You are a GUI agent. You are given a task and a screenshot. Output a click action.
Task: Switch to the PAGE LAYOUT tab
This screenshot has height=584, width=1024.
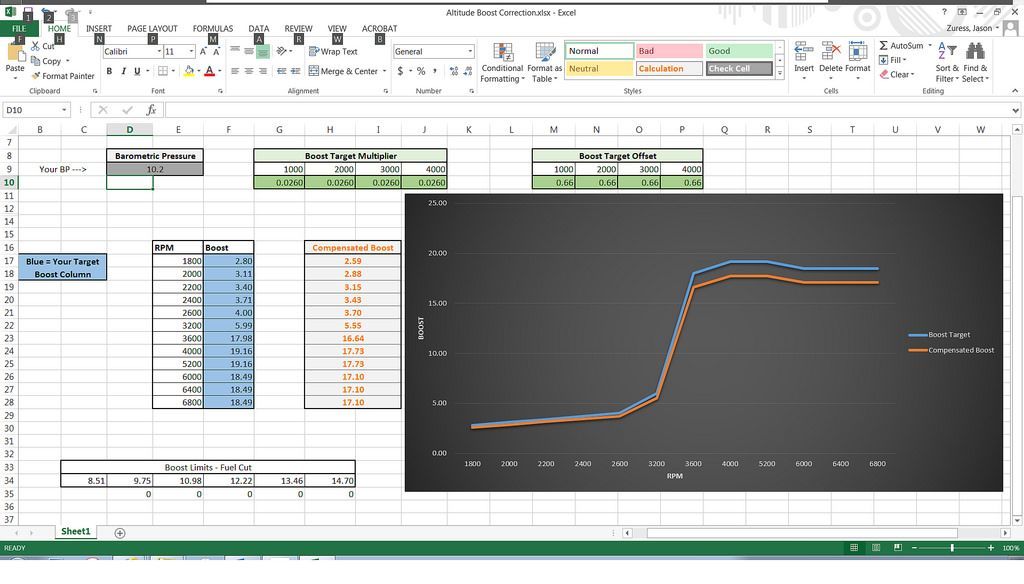click(152, 29)
